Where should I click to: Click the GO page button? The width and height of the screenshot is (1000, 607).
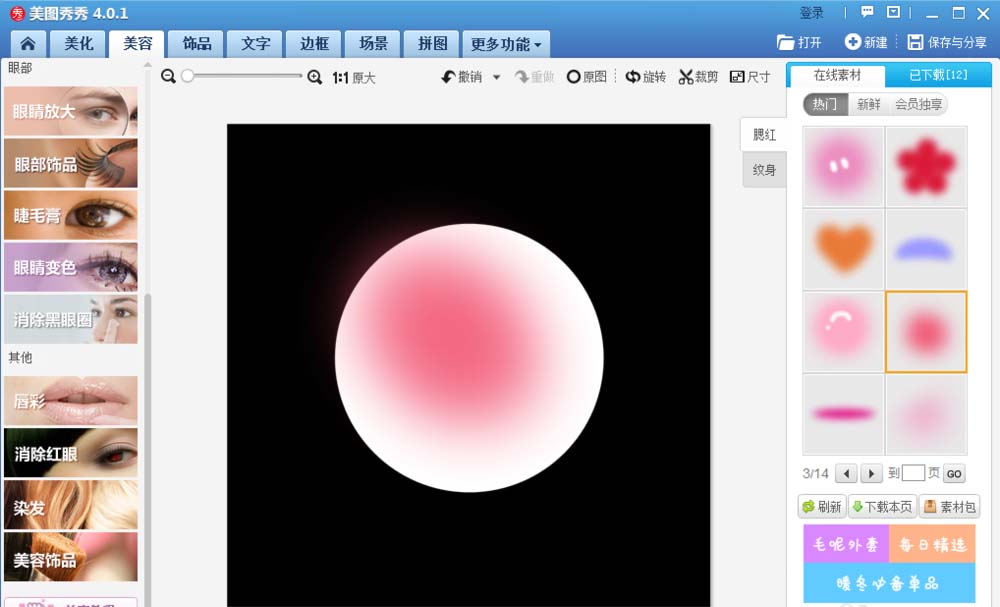pos(954,474)
